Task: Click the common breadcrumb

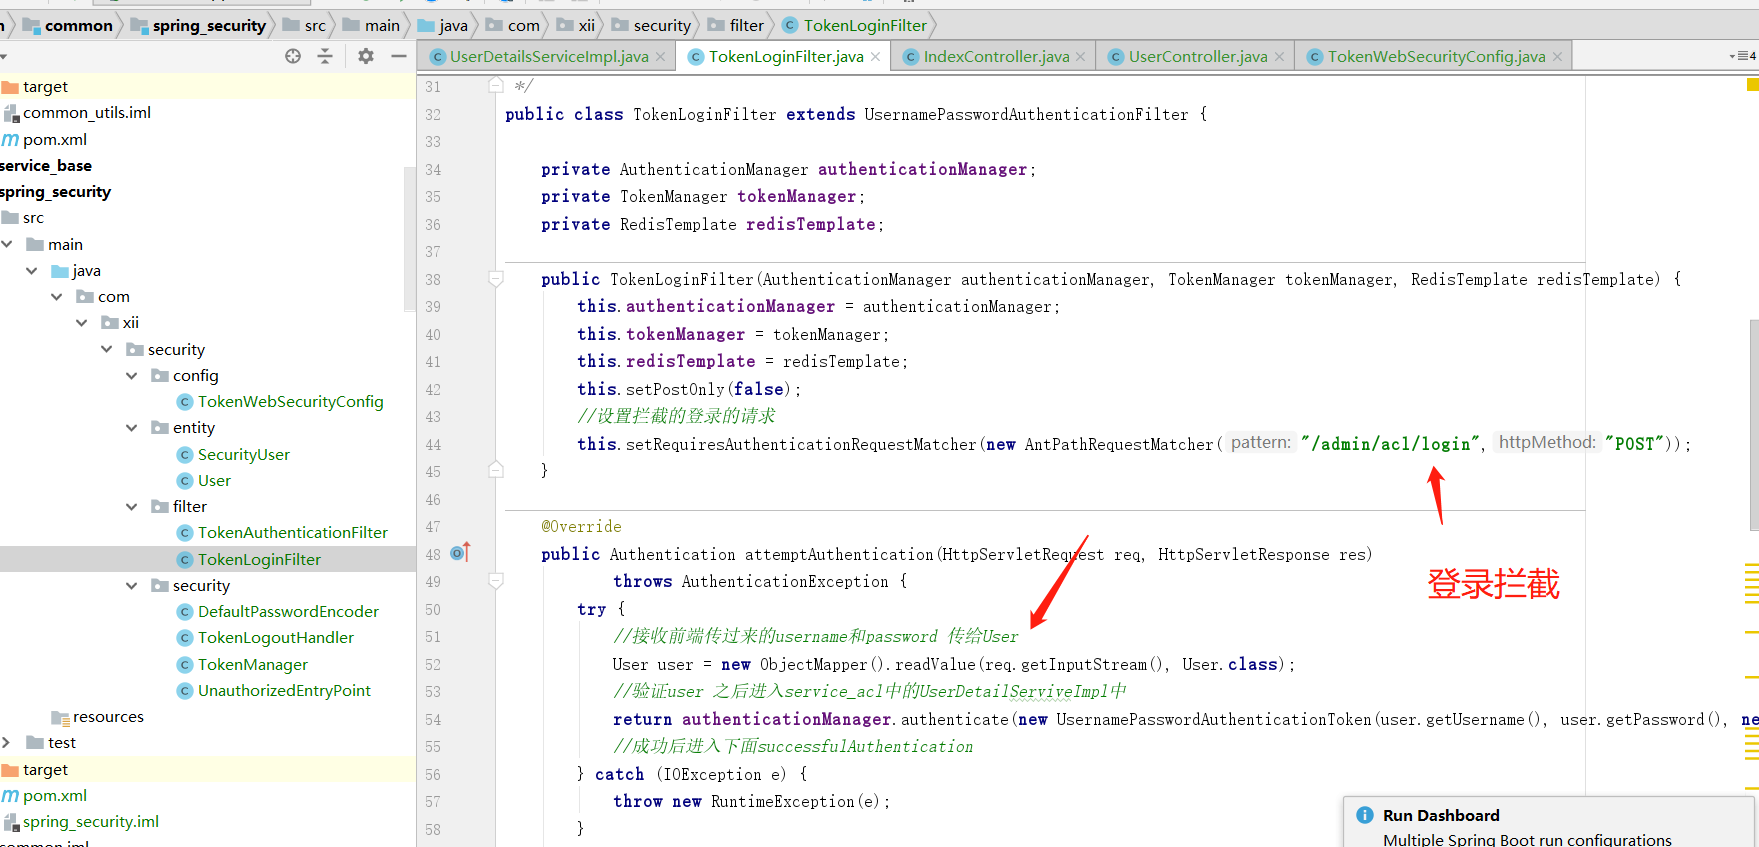Action: [x=78, y=25]
